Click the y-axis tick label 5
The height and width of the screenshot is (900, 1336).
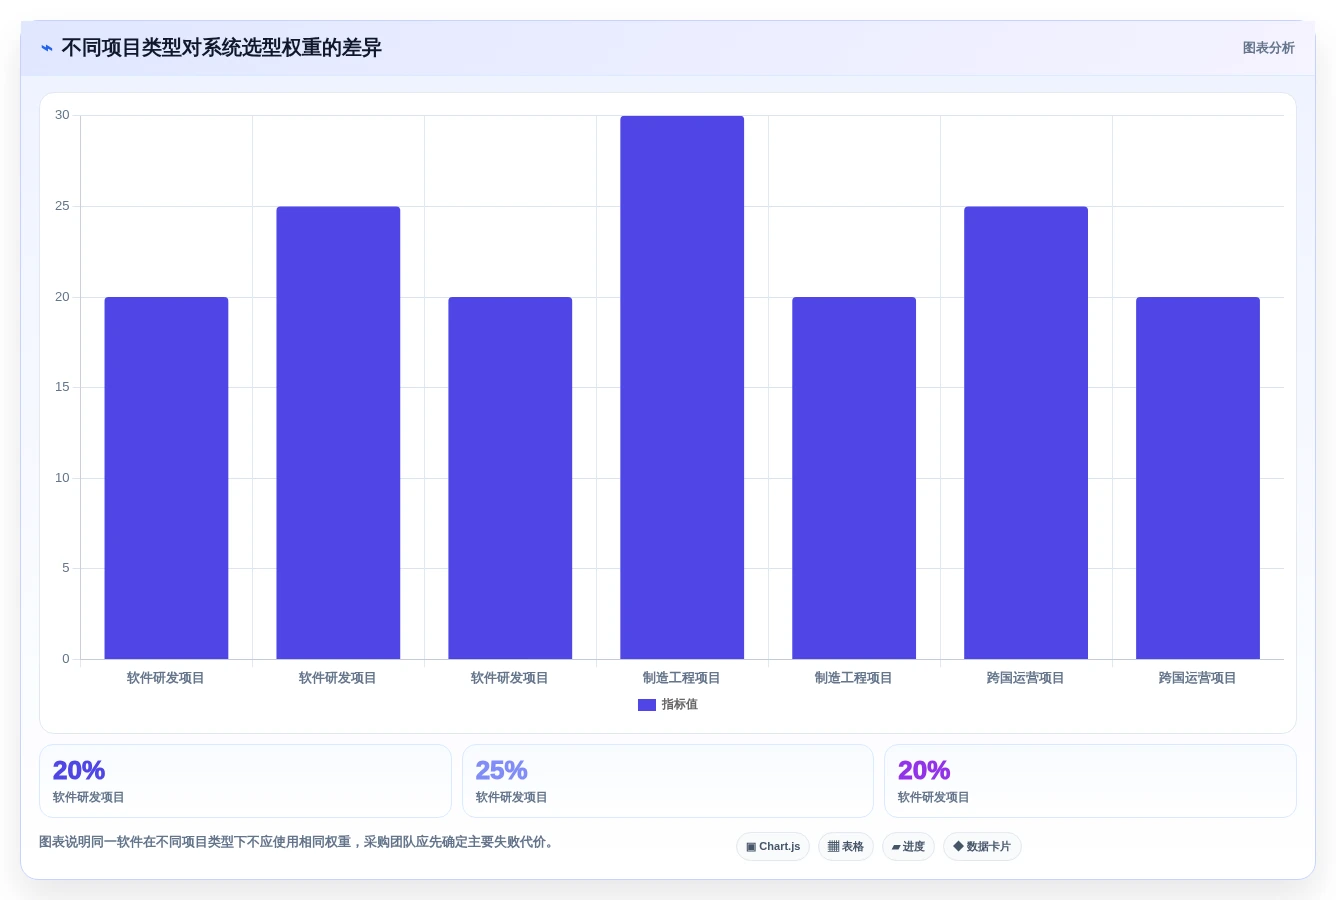tap(66, 568)
